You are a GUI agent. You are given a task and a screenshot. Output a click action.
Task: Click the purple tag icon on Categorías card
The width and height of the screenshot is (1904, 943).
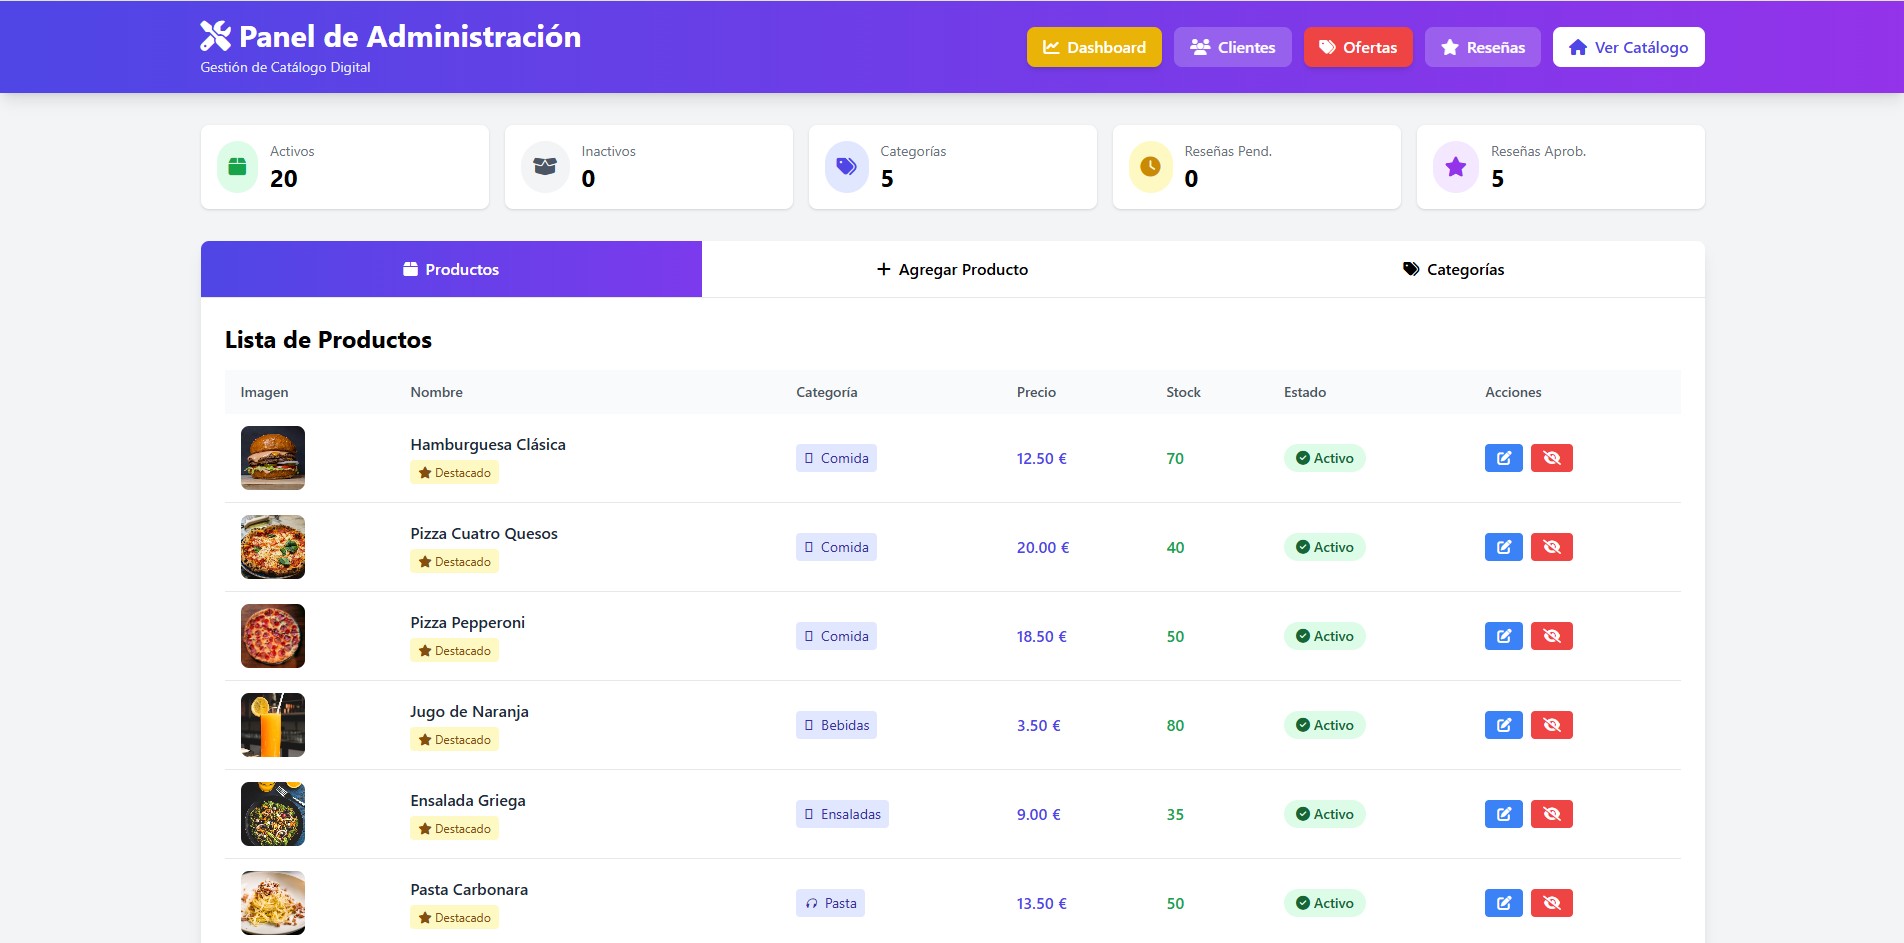[847, 166]
